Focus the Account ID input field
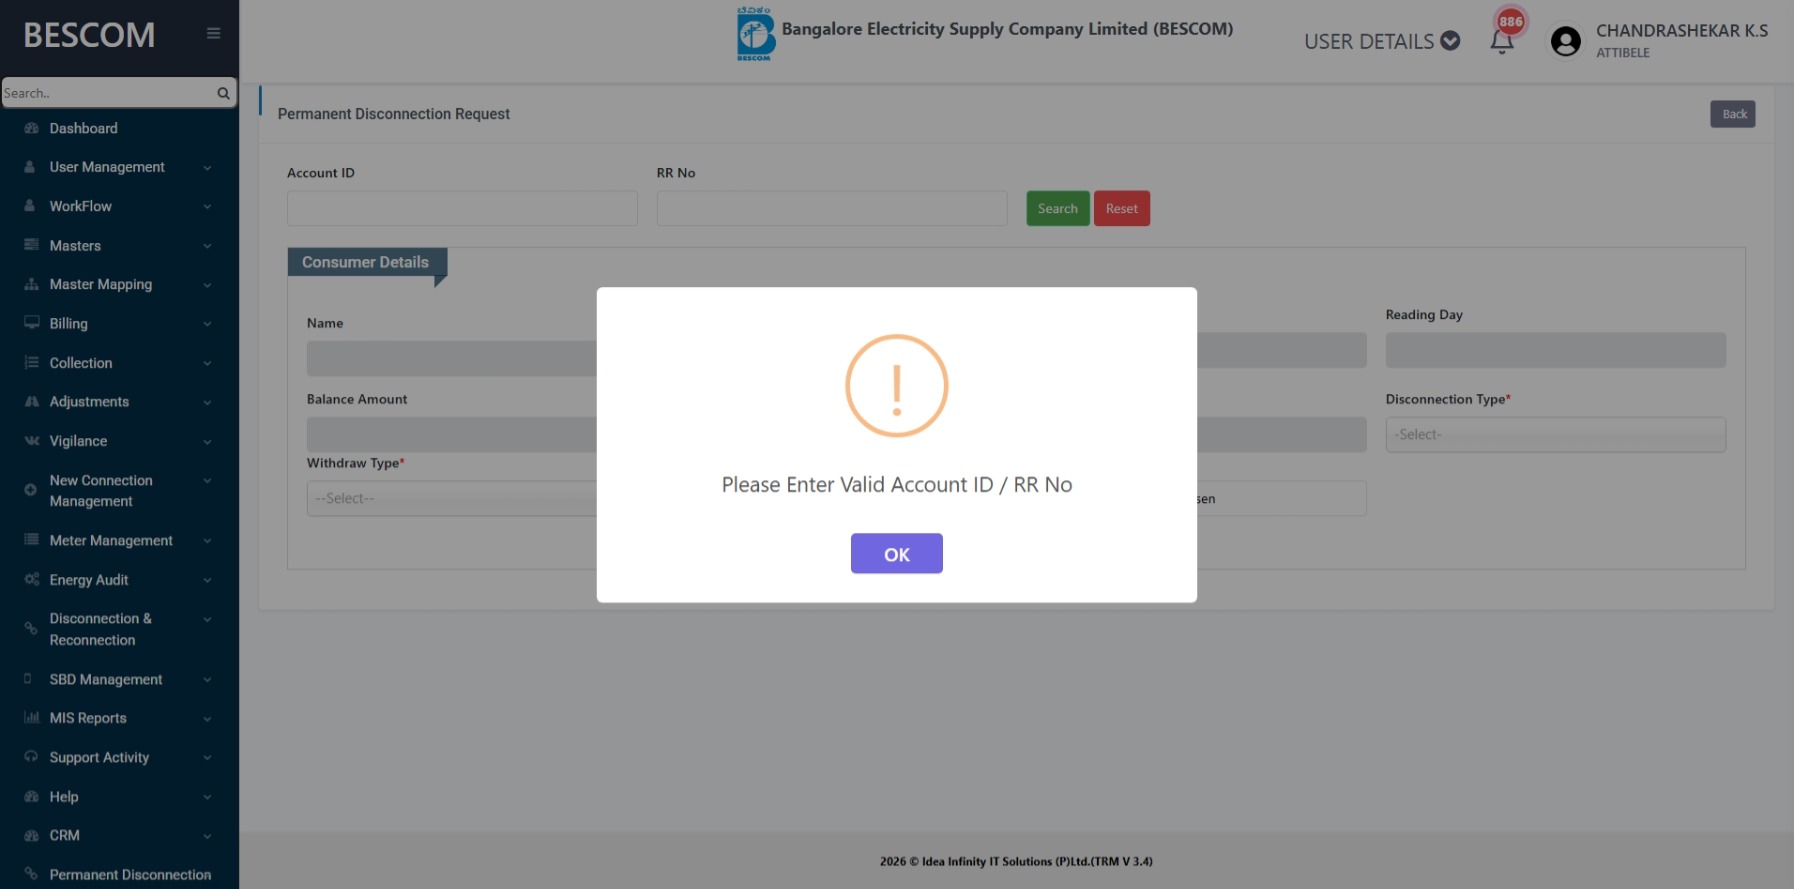 [462, 208]
